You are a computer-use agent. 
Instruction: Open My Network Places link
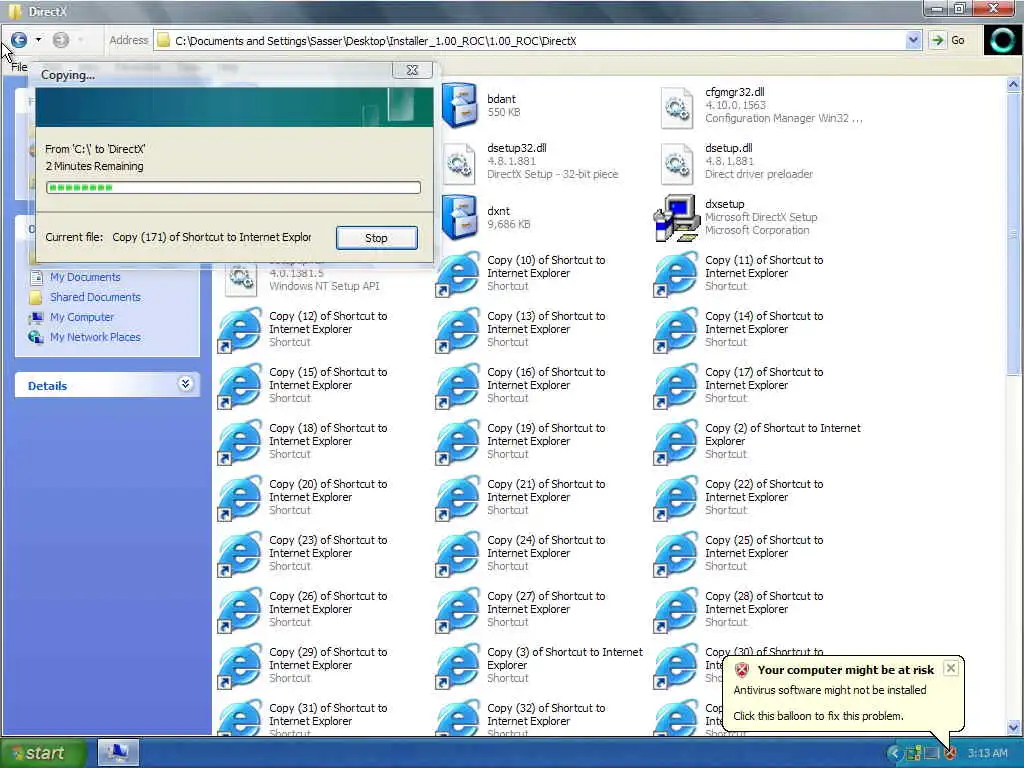point(95,337)
